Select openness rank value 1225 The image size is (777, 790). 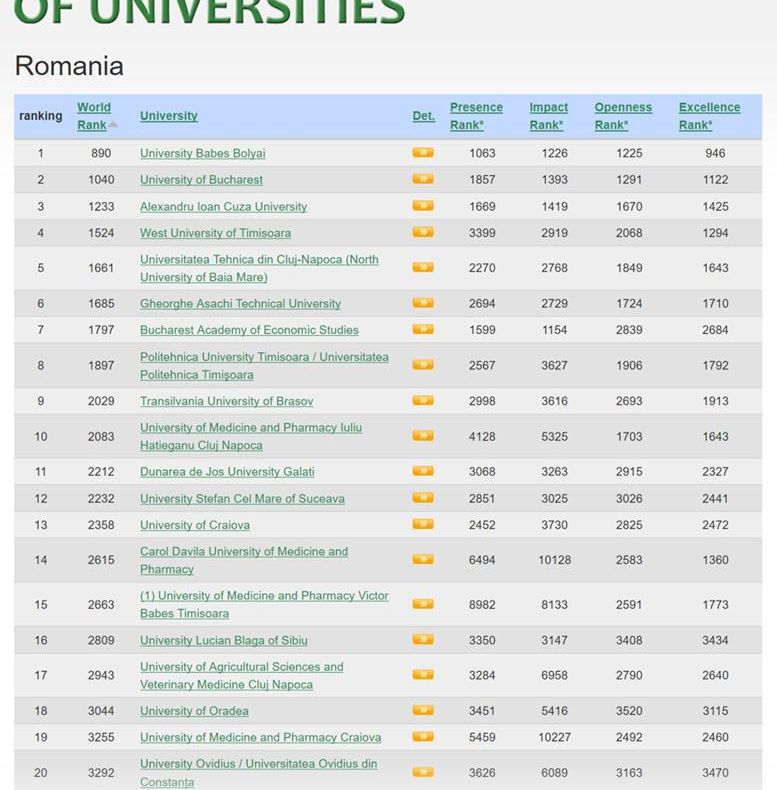coord(629,153)
